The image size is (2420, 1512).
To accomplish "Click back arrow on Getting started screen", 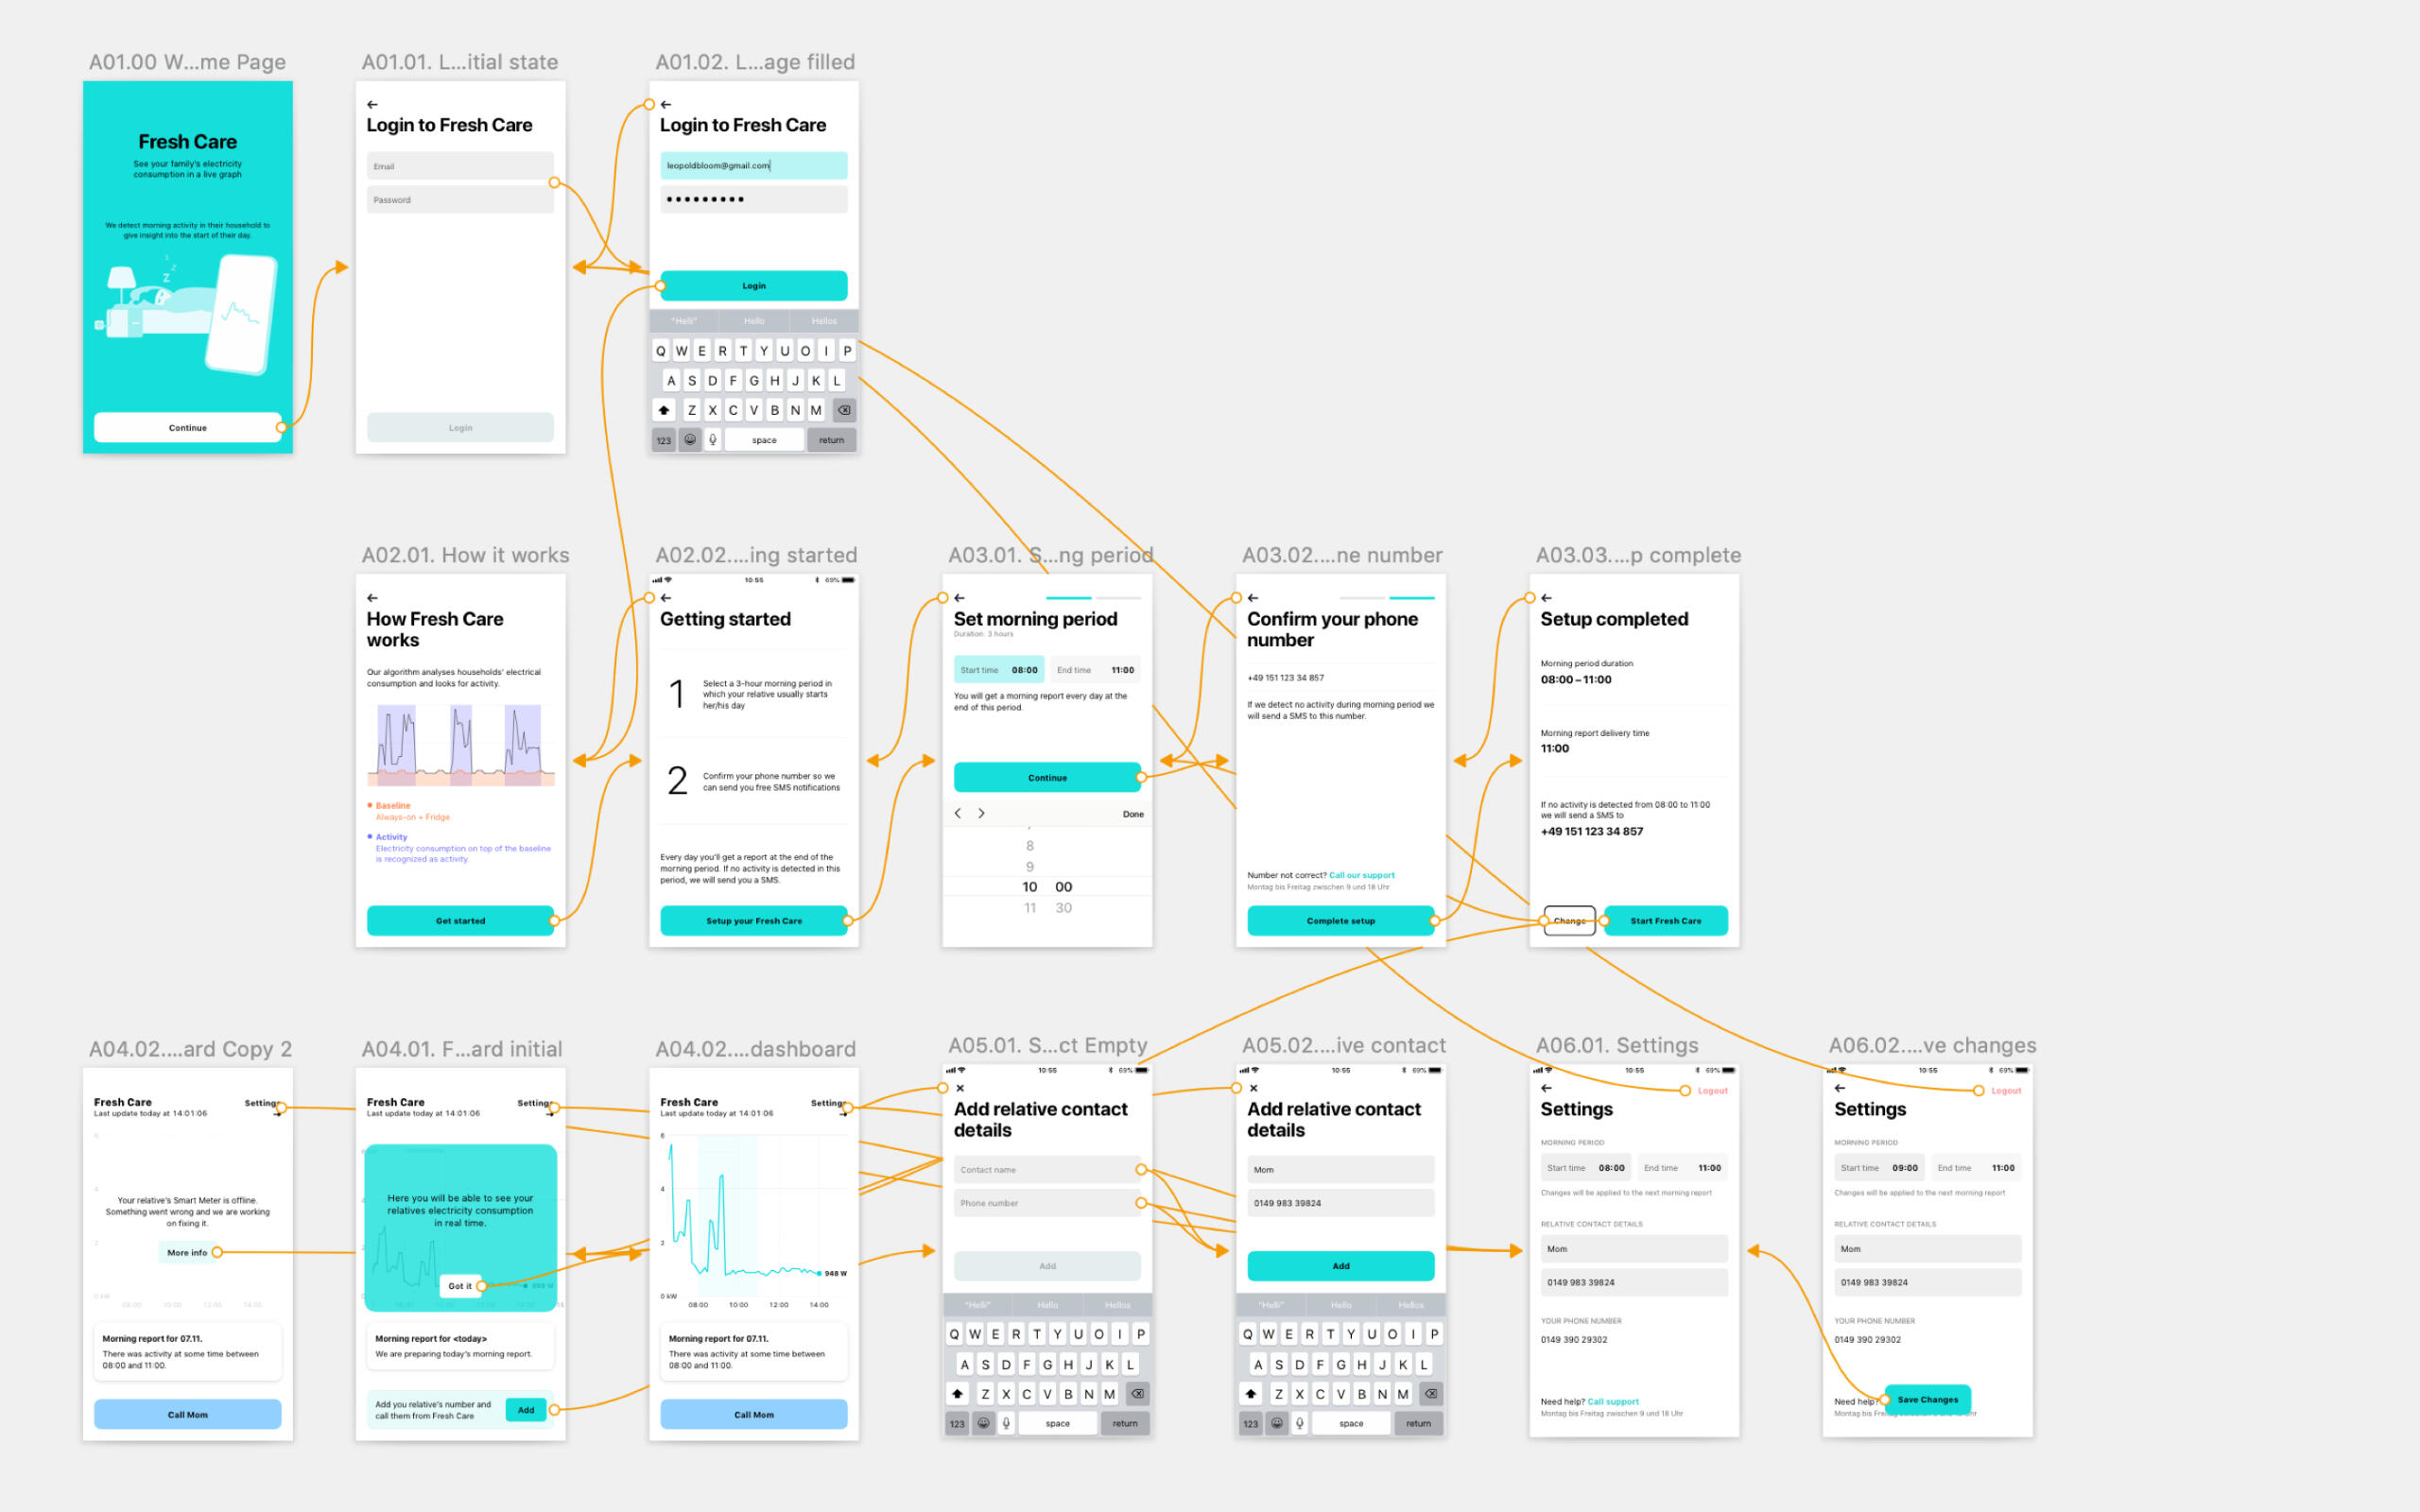I will pyautogui.click(x=666, y=598).
